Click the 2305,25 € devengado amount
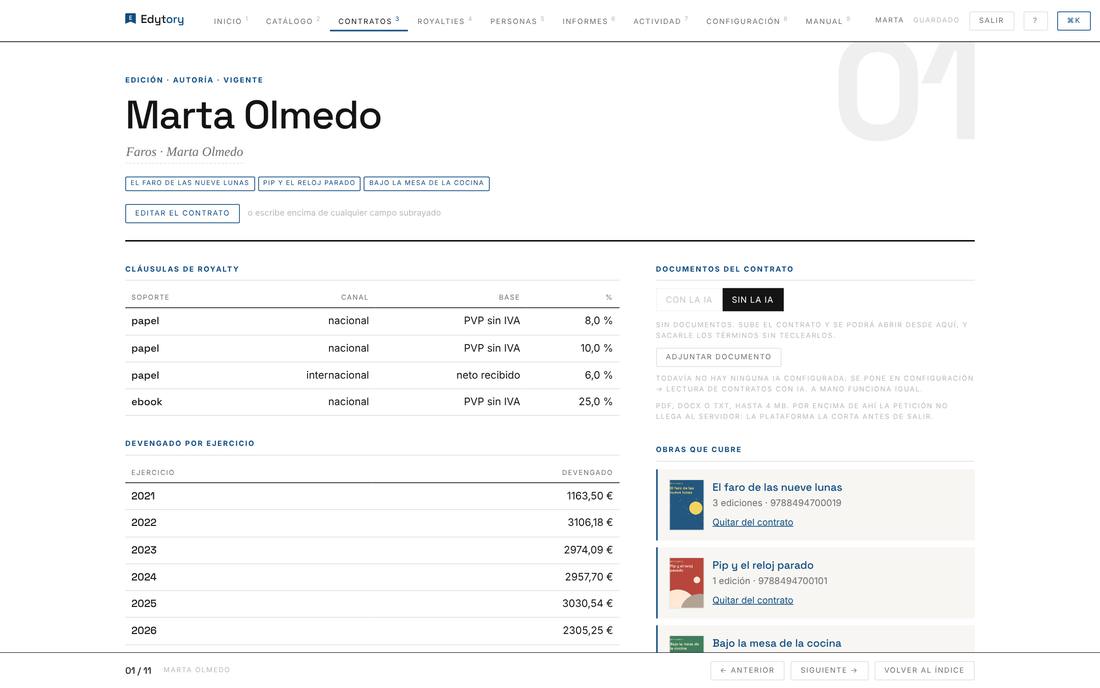This screenshot has height=688, width=1100. pos(588,630)
